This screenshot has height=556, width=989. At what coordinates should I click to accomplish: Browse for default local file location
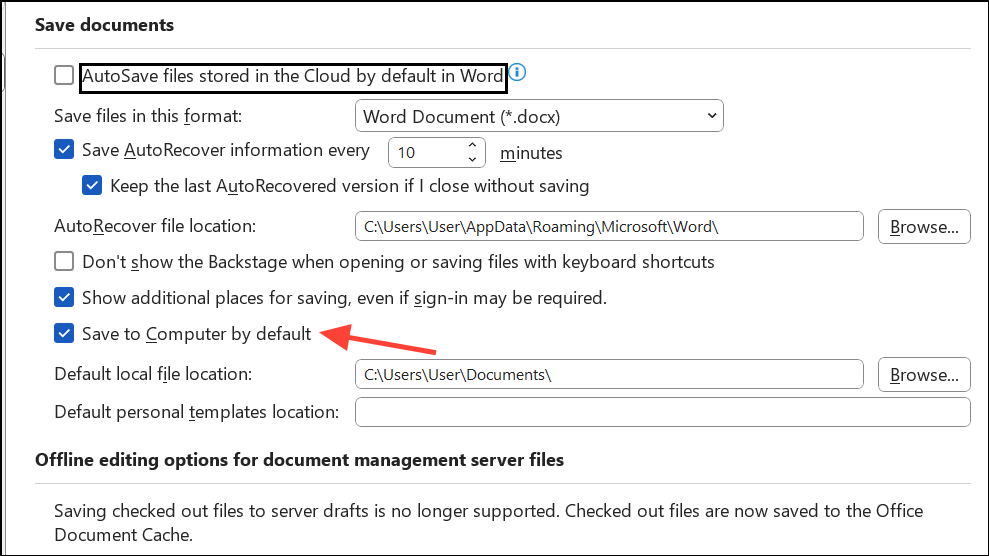[924, 374]
